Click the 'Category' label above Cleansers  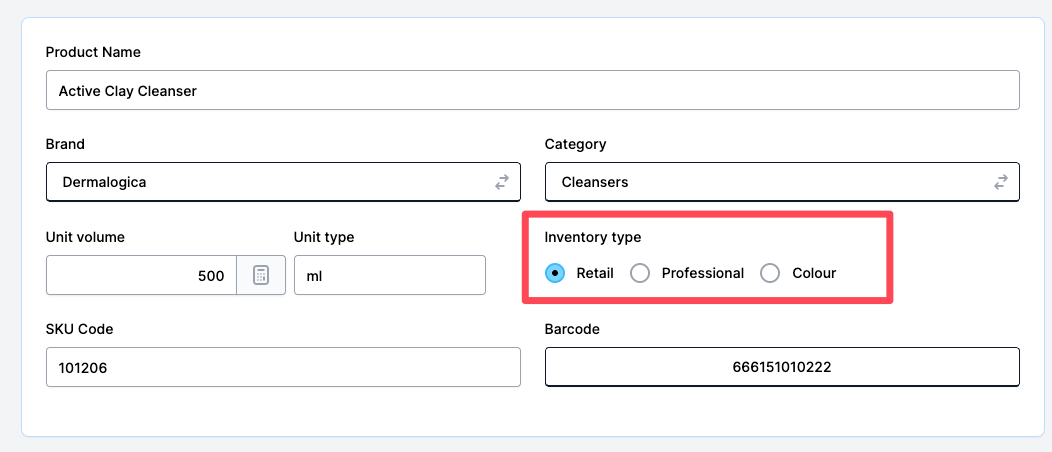tap(575, 144)
